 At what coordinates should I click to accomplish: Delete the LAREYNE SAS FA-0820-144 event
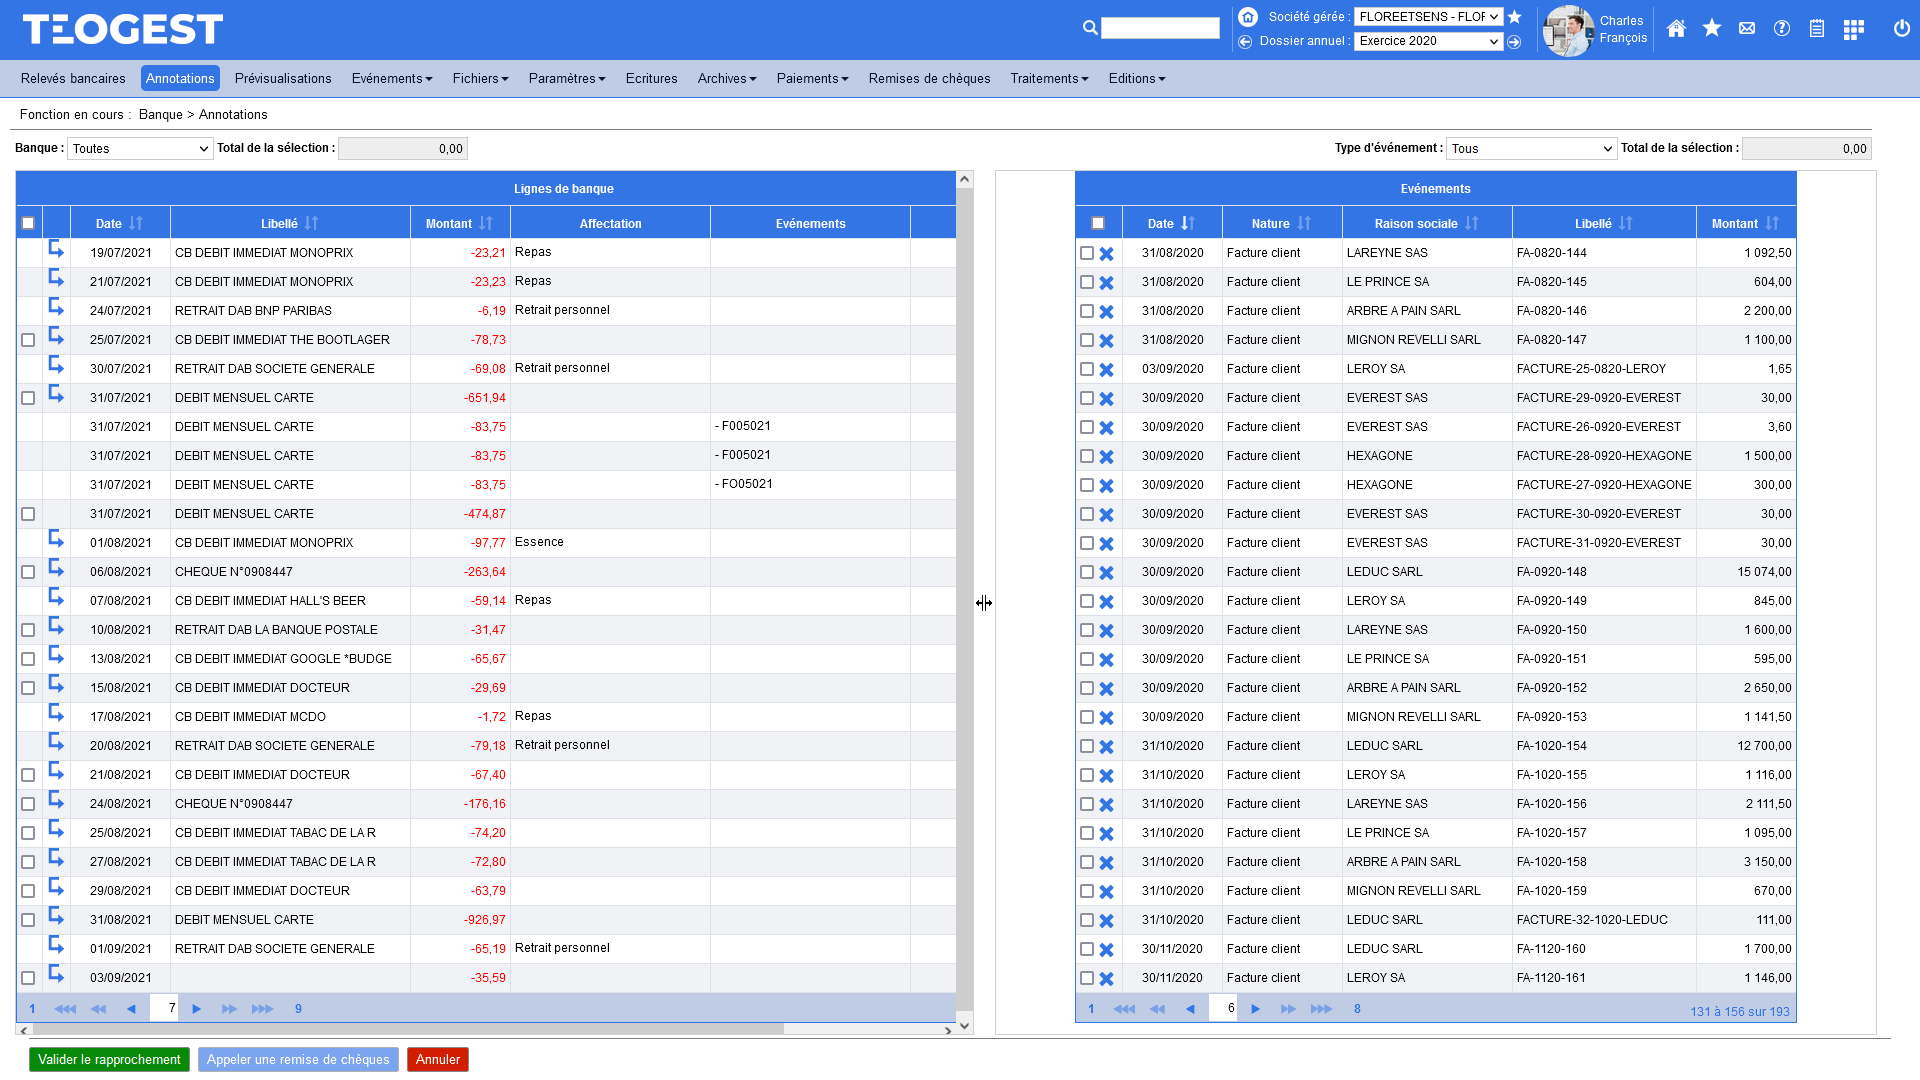(1106, 254)
